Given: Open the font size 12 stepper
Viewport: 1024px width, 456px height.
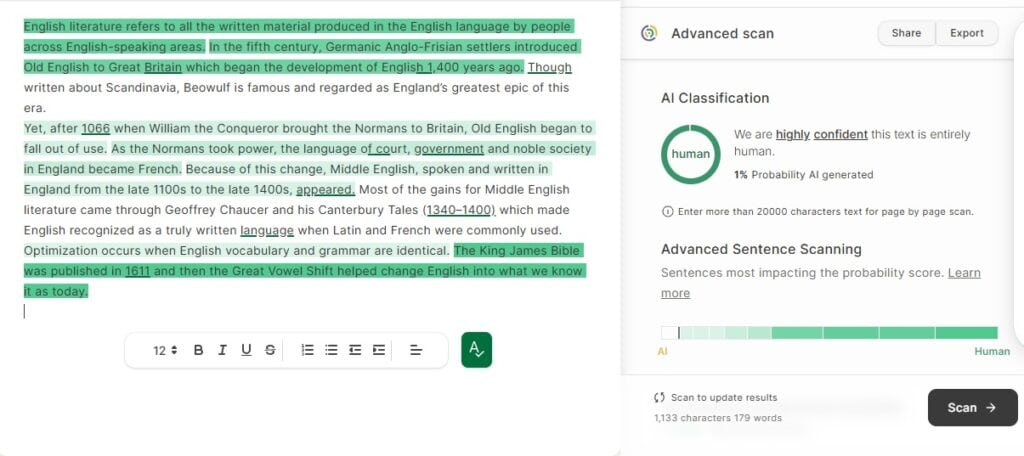Looking at the screenshot, I should [165, 351].
